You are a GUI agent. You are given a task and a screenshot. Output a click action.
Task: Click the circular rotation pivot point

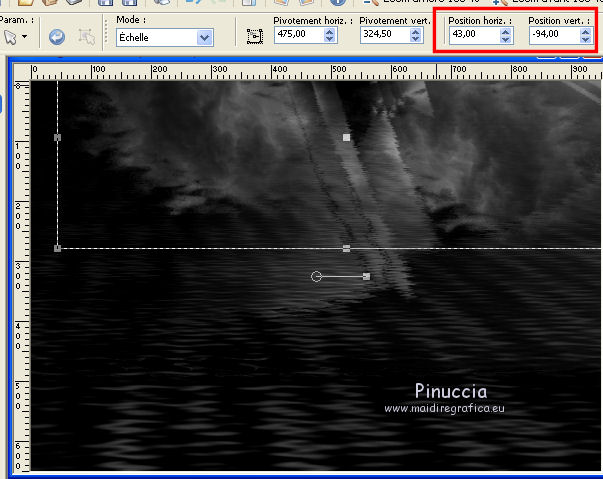click(x=316, y=276)
